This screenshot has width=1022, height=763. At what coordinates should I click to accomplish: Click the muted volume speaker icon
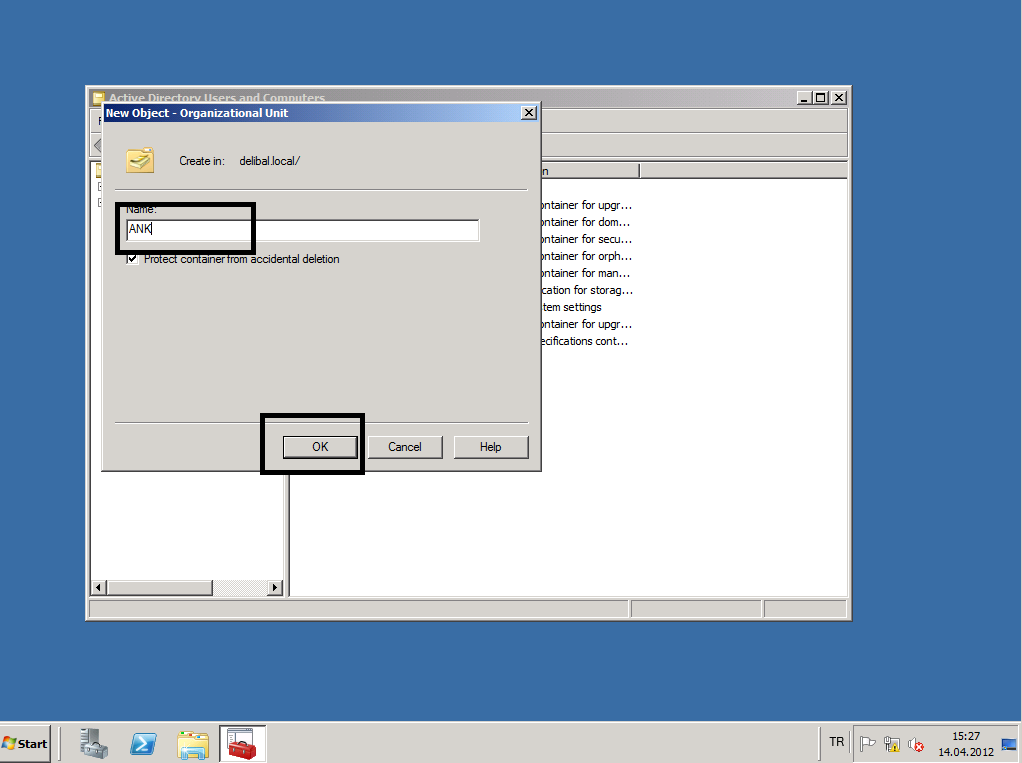coord(915,743)
